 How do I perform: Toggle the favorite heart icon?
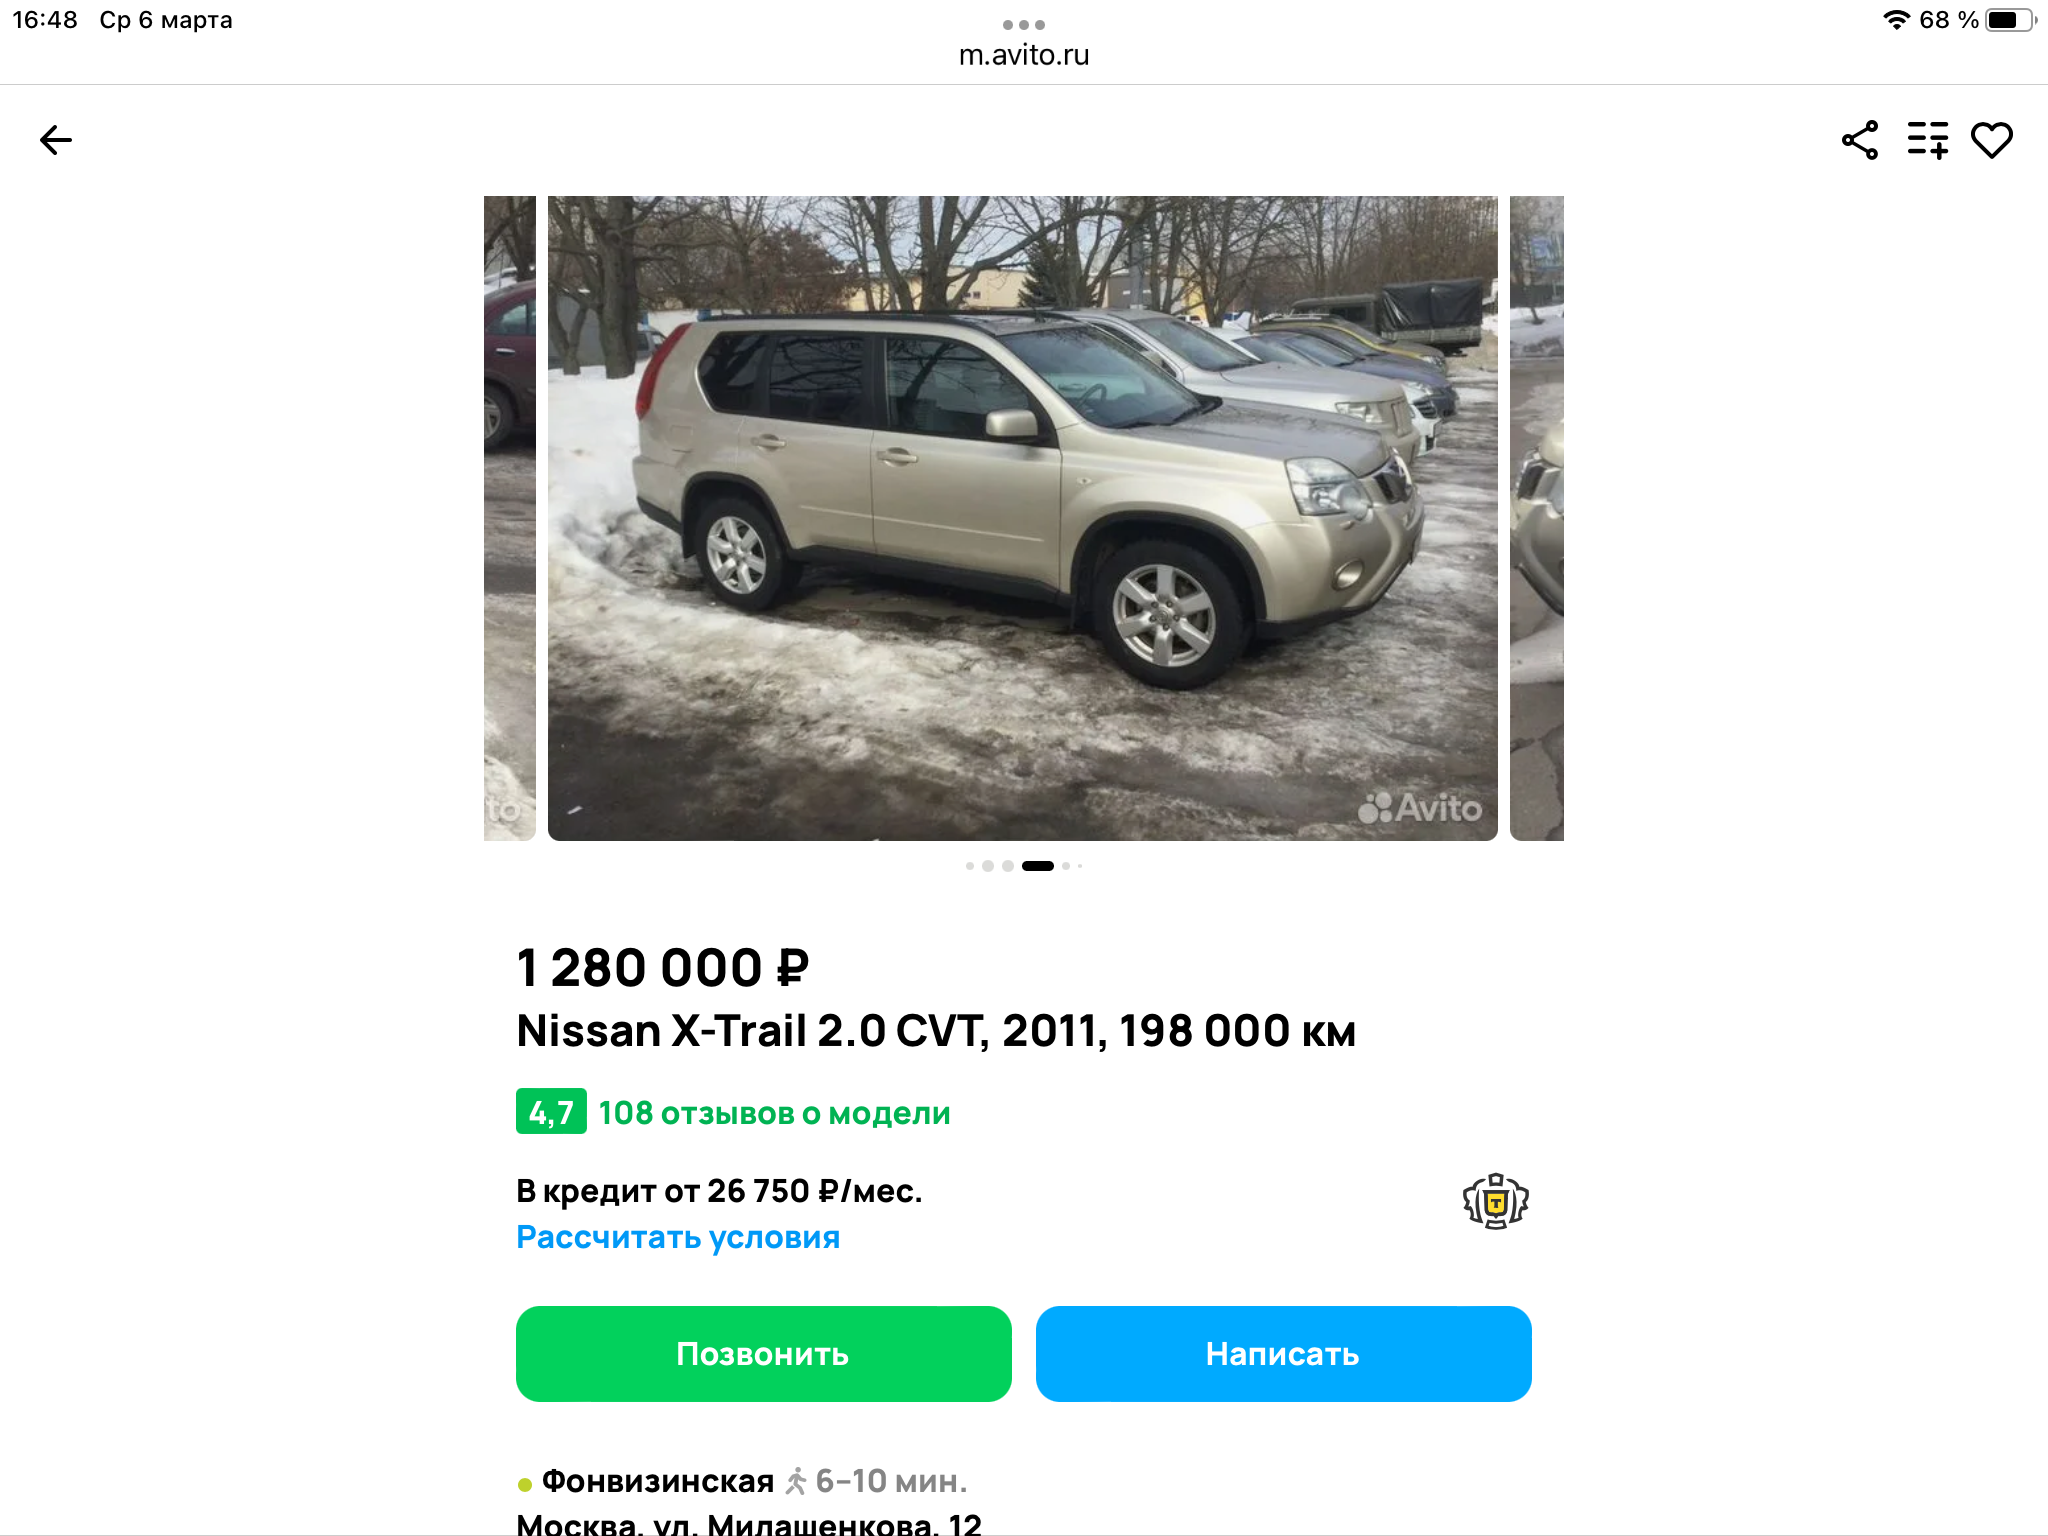pos(1992,140)
